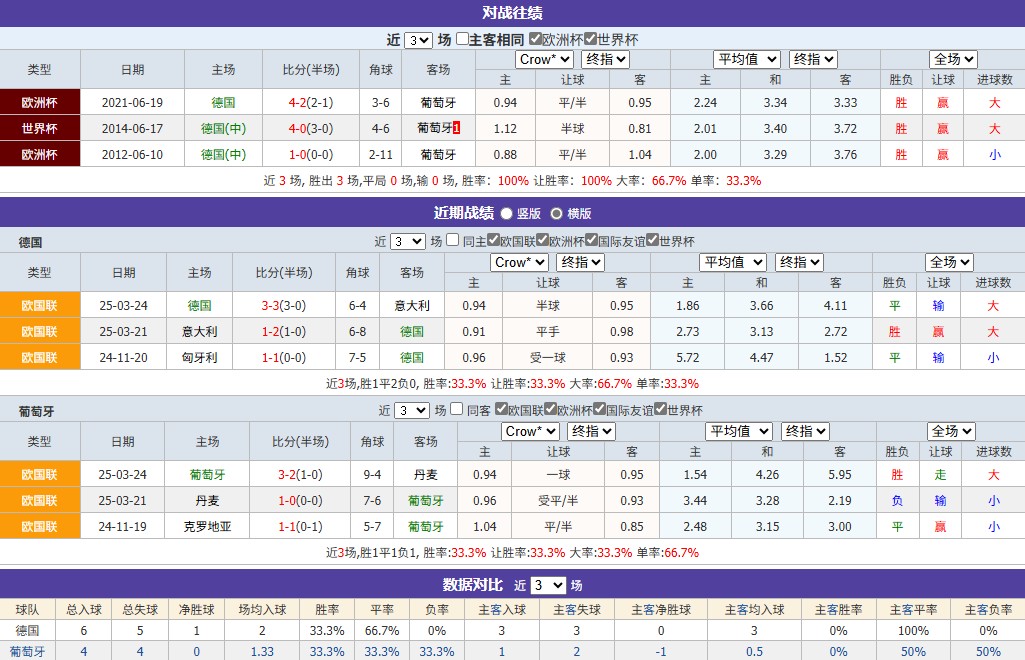The height and width of the screenshot is (660, 1025).
Task: Open the match count dropdown in 对战往绩
Action: (x=418, y=40)
